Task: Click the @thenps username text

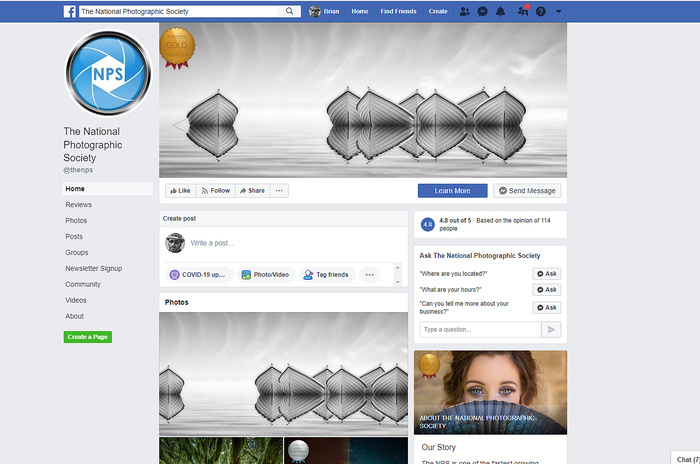Action: 78,170
